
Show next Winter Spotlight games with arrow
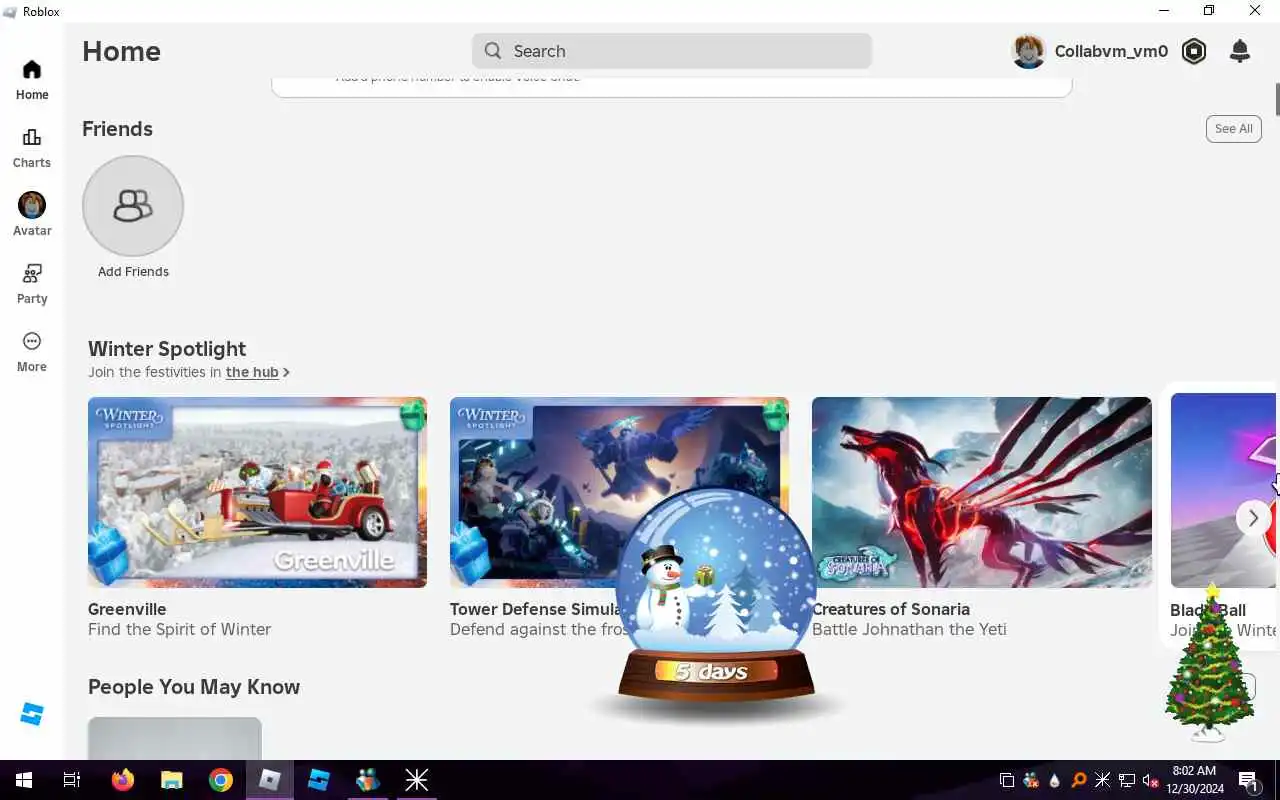tap(1253, 517)
